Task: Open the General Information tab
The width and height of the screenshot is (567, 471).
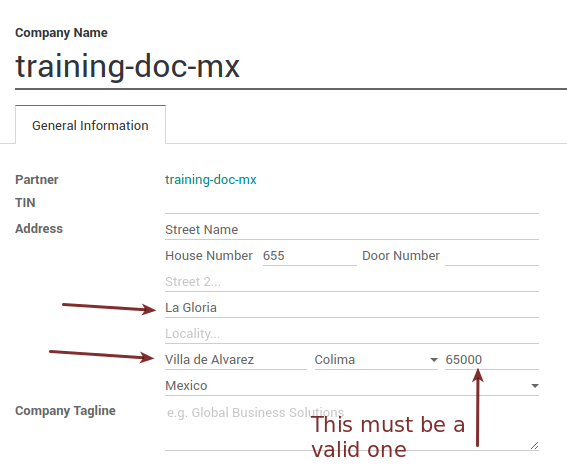Action: coord(90,125)
